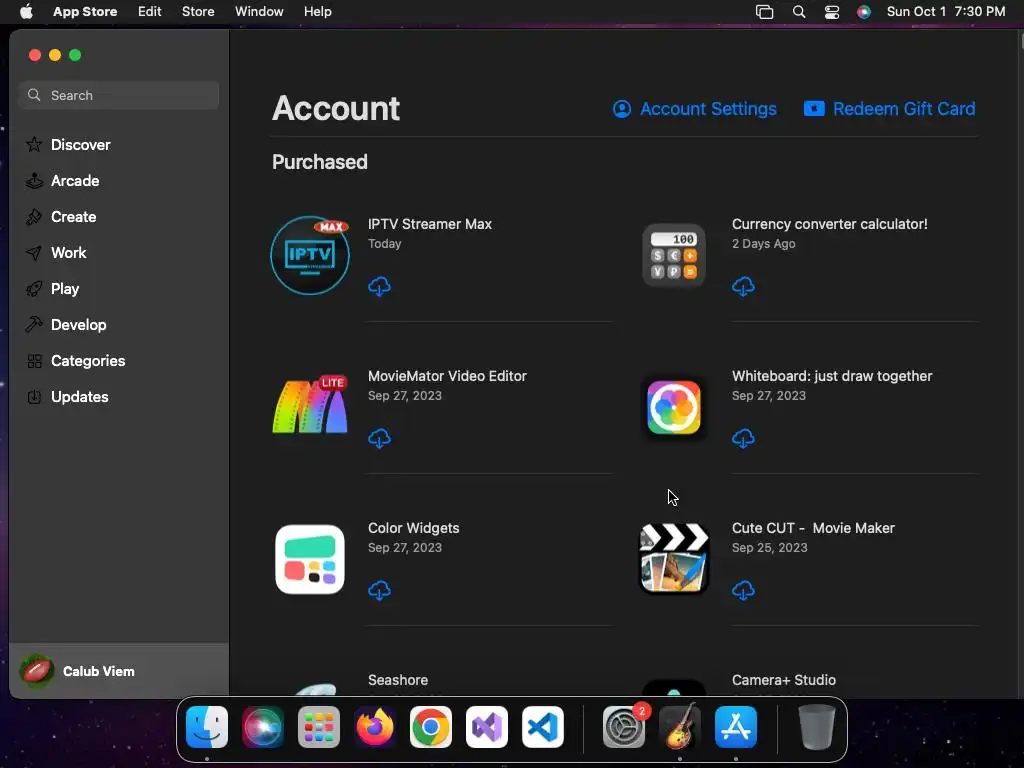Open Control Center in the menu bar
Image resolution: width=1024 pixels, height=768 pixels.
pyautogui.click(x=831, y=12)
